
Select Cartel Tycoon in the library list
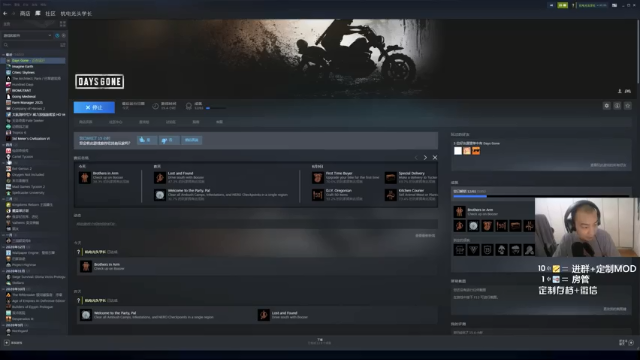coord(22,157)
